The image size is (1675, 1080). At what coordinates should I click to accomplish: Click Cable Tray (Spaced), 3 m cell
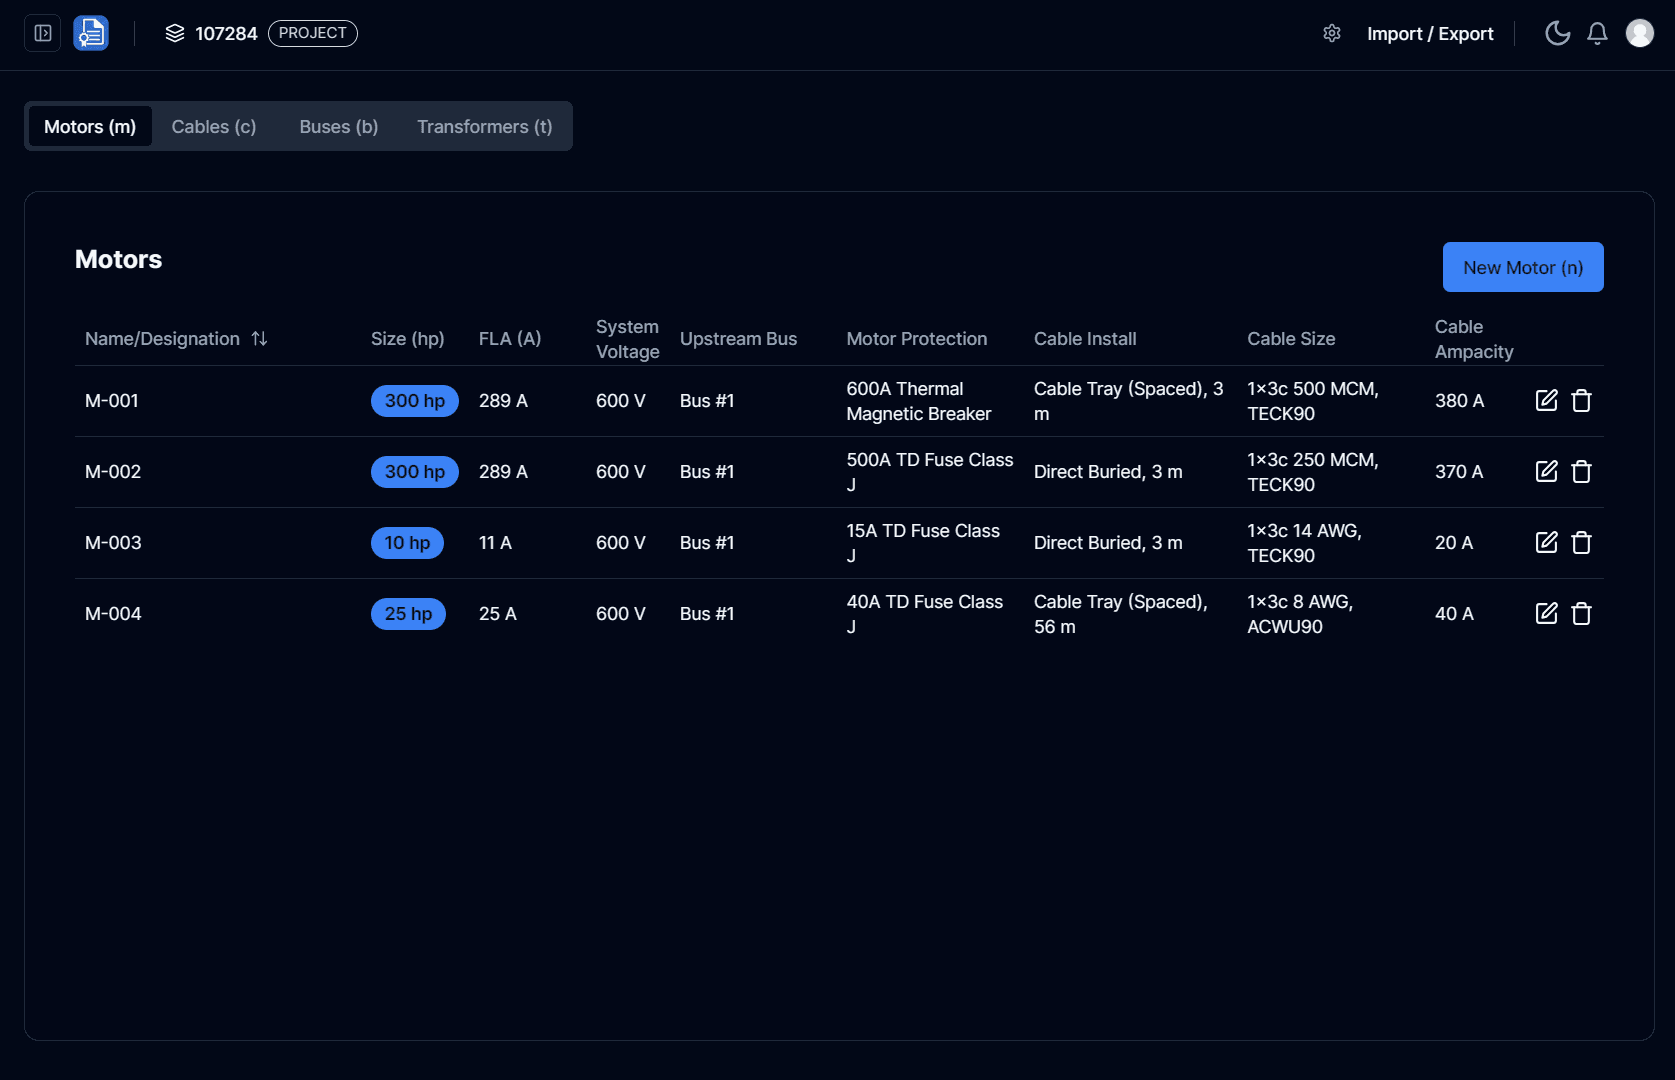tap(1129, 401)
